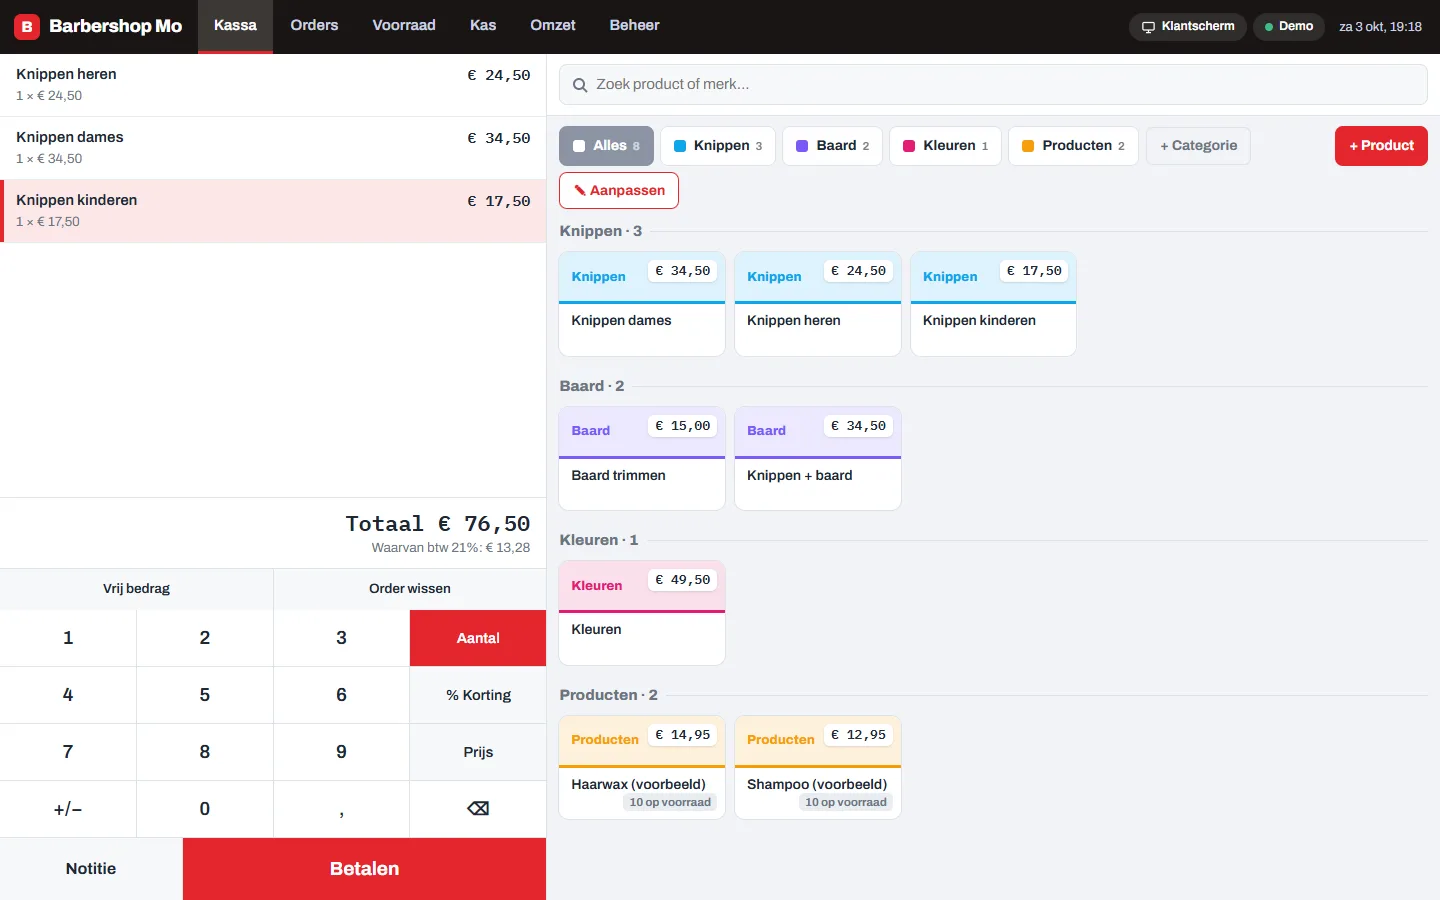Select the blue Knippen category swatch
This screenshot has width=1440, height=900.
pyautogui.click(x=680, y=146)
